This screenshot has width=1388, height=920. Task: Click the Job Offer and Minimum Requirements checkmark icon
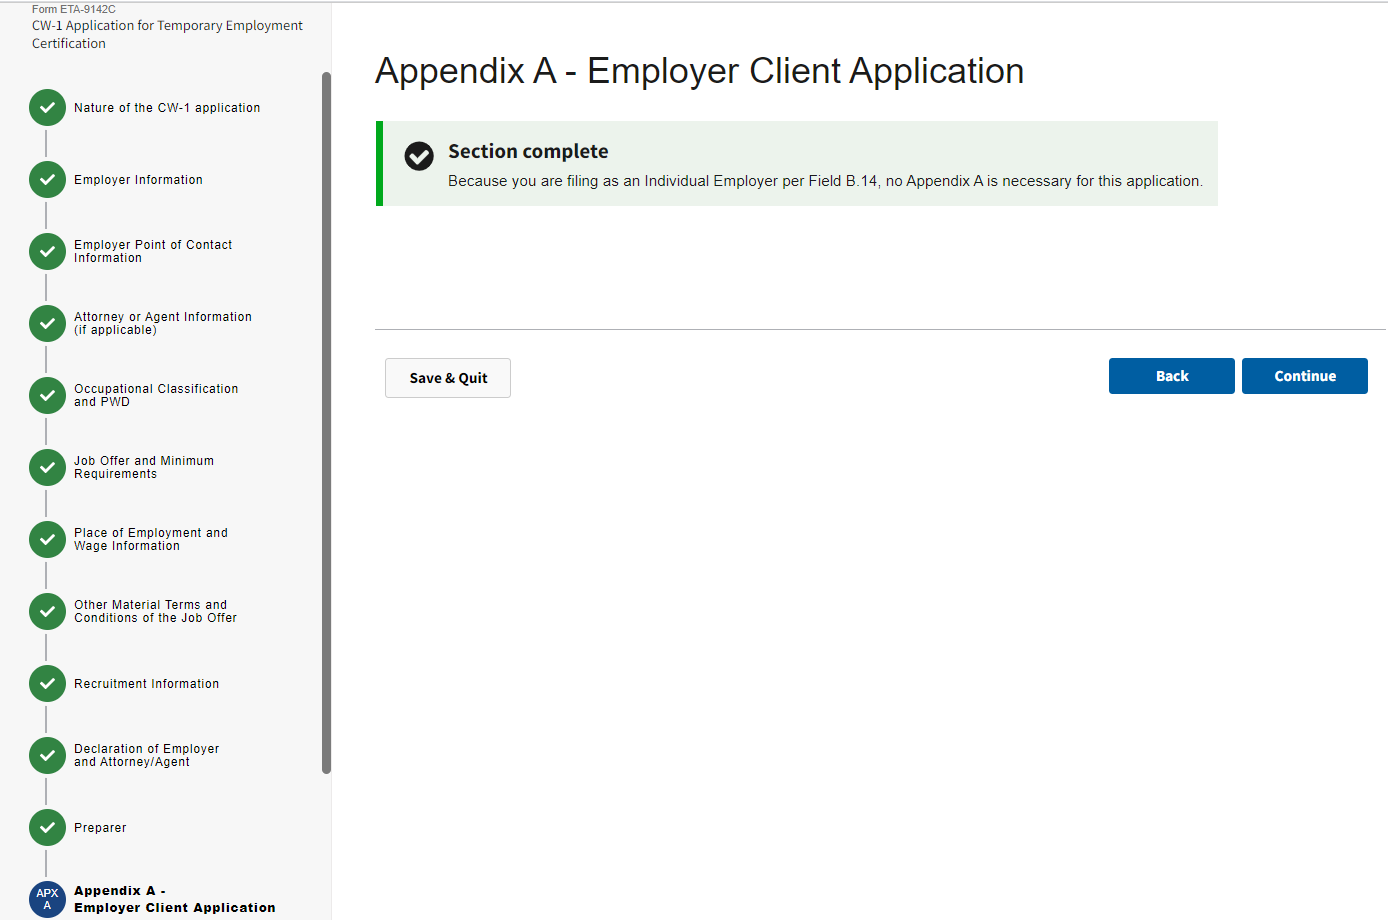[47, 468]
